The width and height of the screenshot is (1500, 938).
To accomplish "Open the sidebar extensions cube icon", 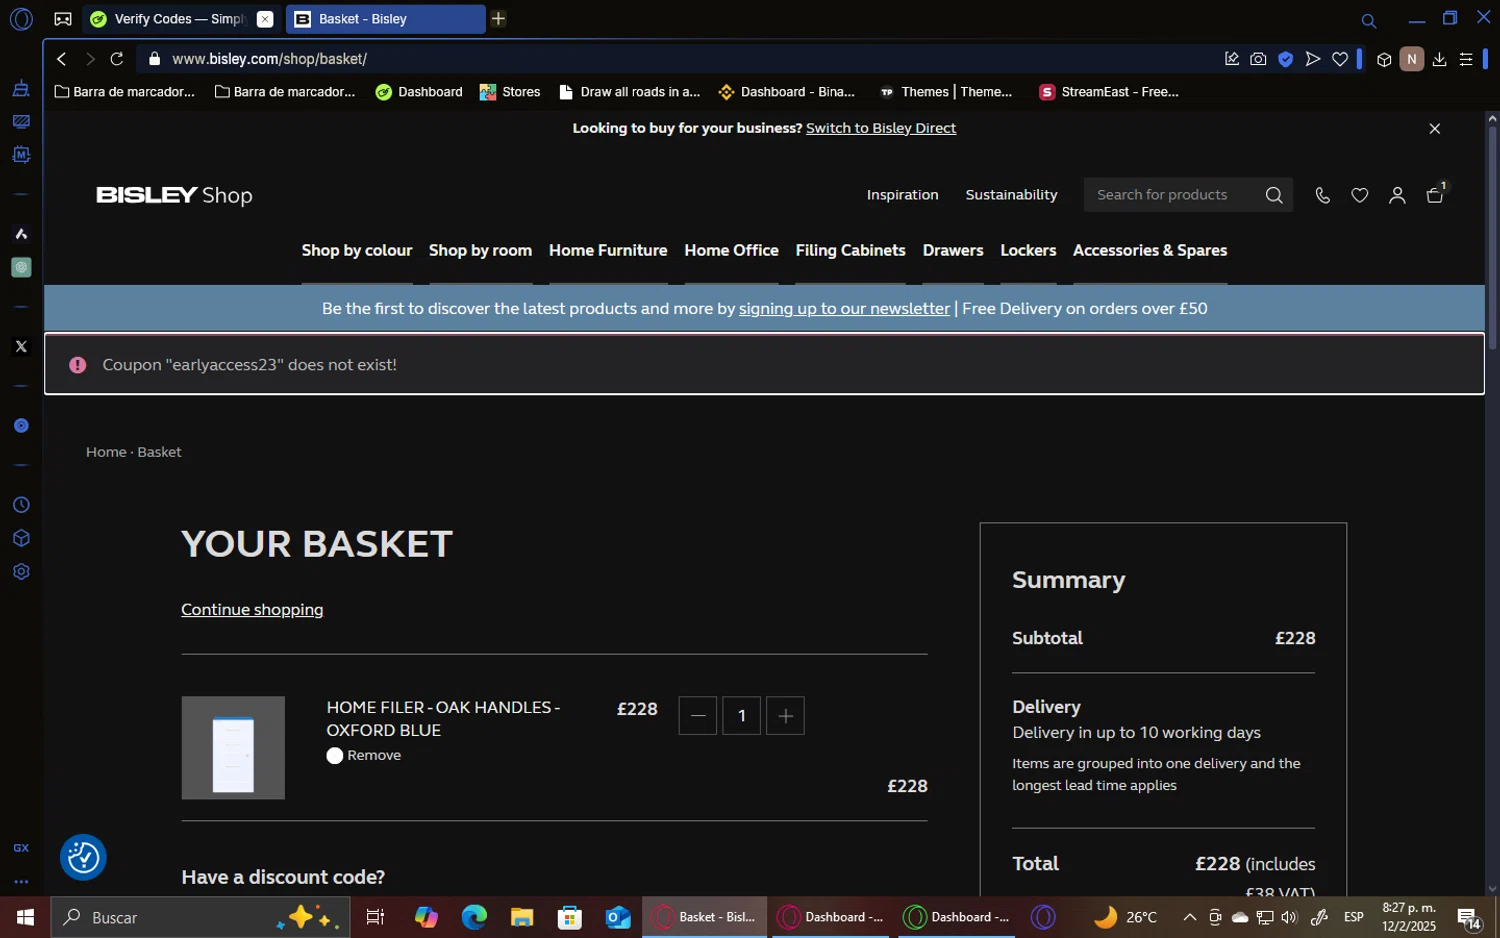I will click(21, 538).
